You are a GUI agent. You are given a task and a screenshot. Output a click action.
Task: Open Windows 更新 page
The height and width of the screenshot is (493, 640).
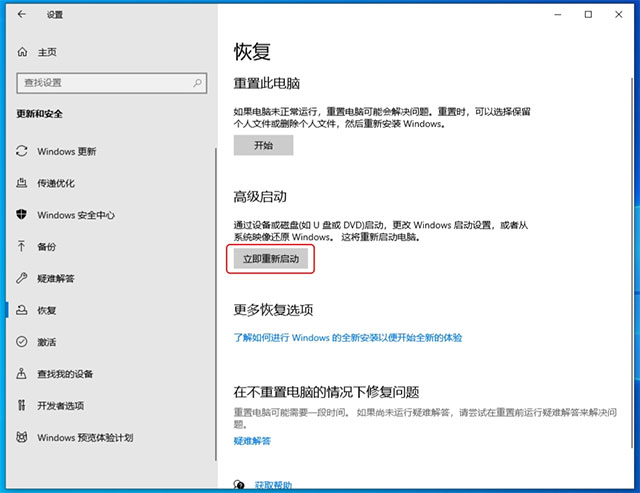(x=67, y=151)
